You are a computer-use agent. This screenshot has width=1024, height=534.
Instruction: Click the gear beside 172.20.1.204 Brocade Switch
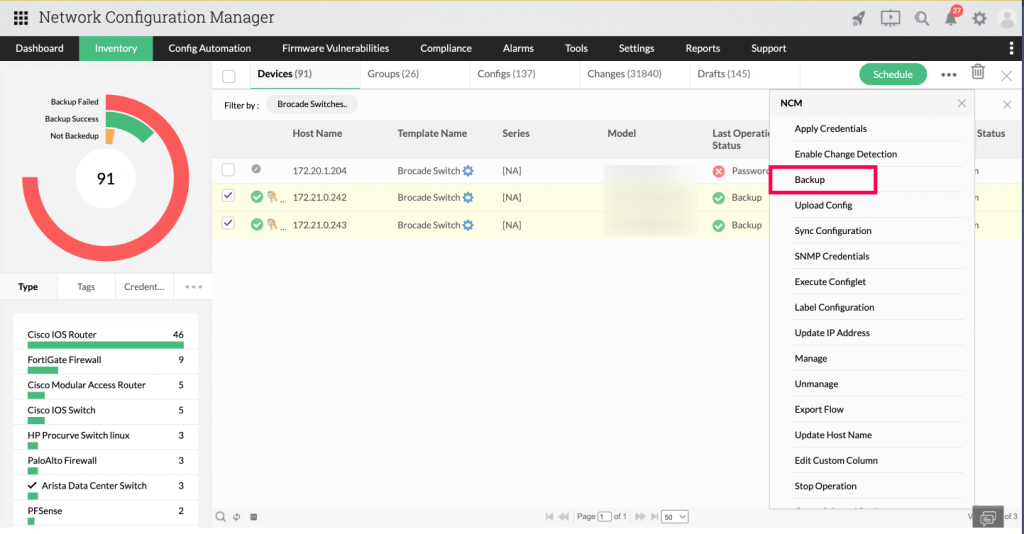(468, 171)
